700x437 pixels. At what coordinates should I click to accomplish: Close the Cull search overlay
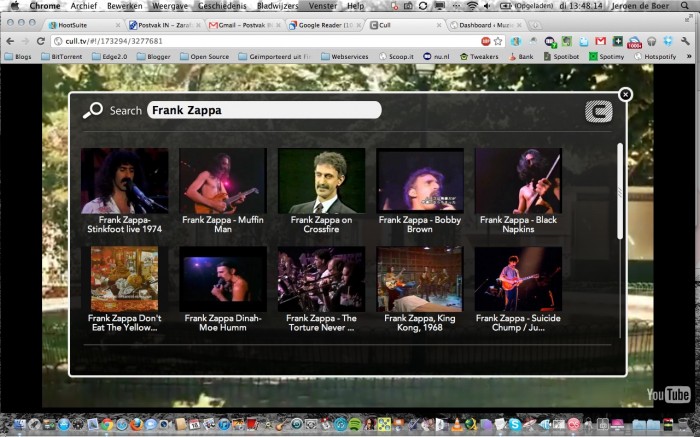[625, 95]
